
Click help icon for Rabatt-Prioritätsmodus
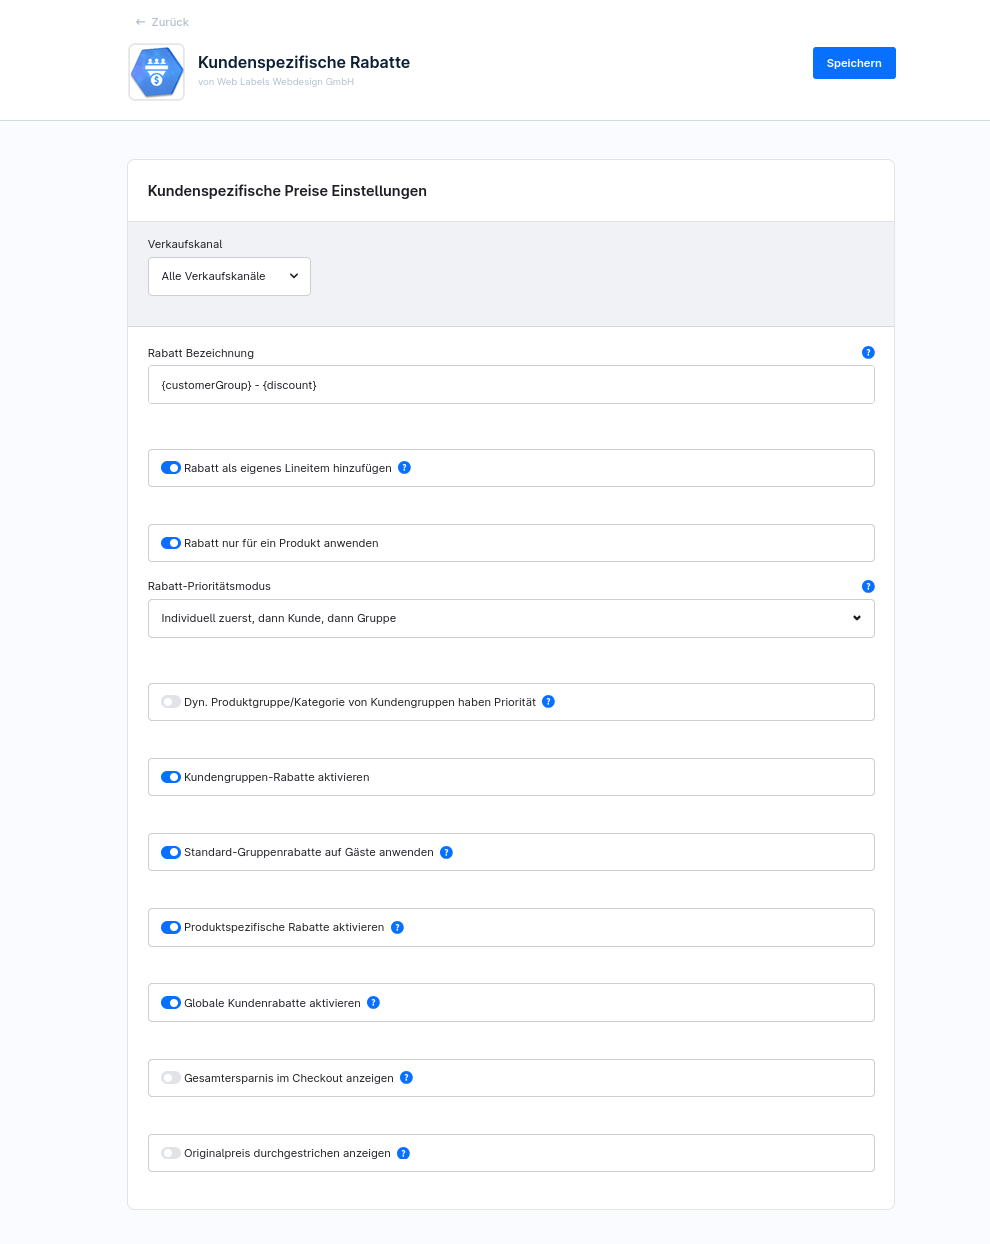pos(868,587)
